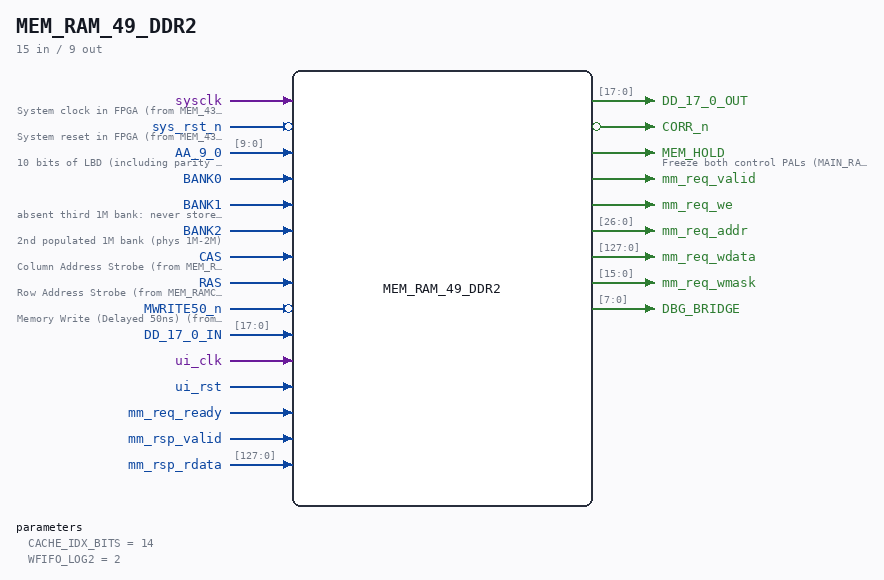Viewport: 884px width, 580px height.
Task: Click the inversion bubble on sys_rst_n input
Action: click(288, 126)
